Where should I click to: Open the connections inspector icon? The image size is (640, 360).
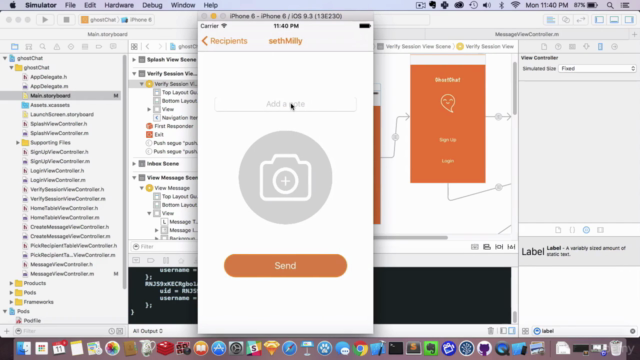click(614, 47)
